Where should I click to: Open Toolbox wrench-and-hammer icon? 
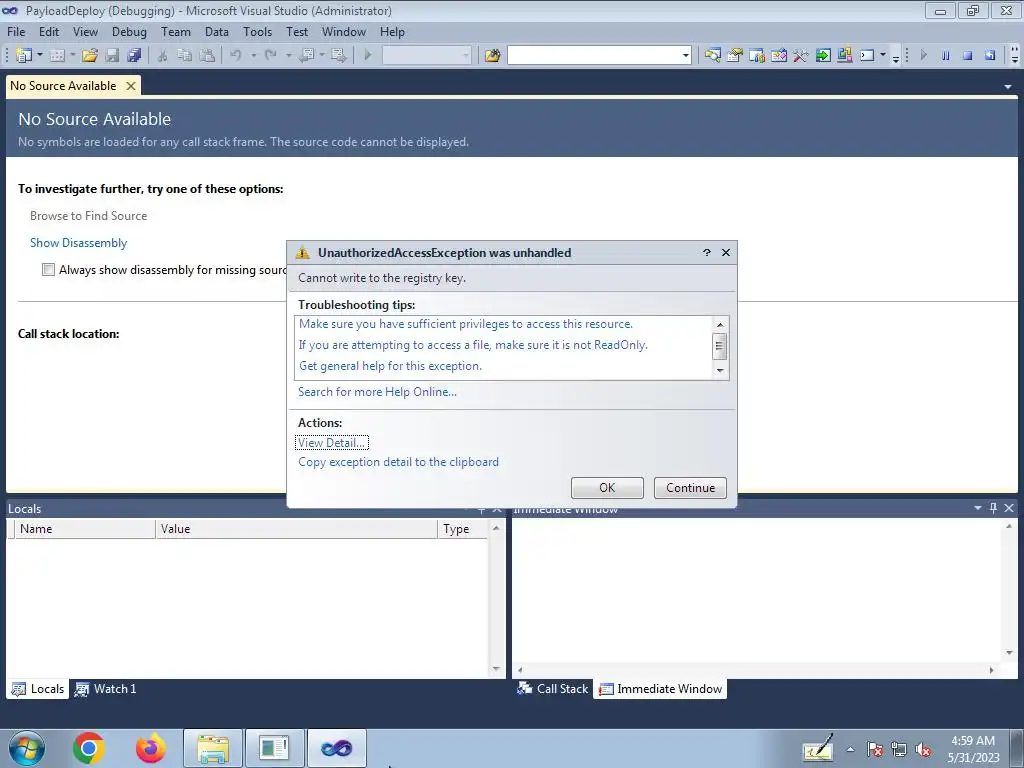(x=801, y=56)
